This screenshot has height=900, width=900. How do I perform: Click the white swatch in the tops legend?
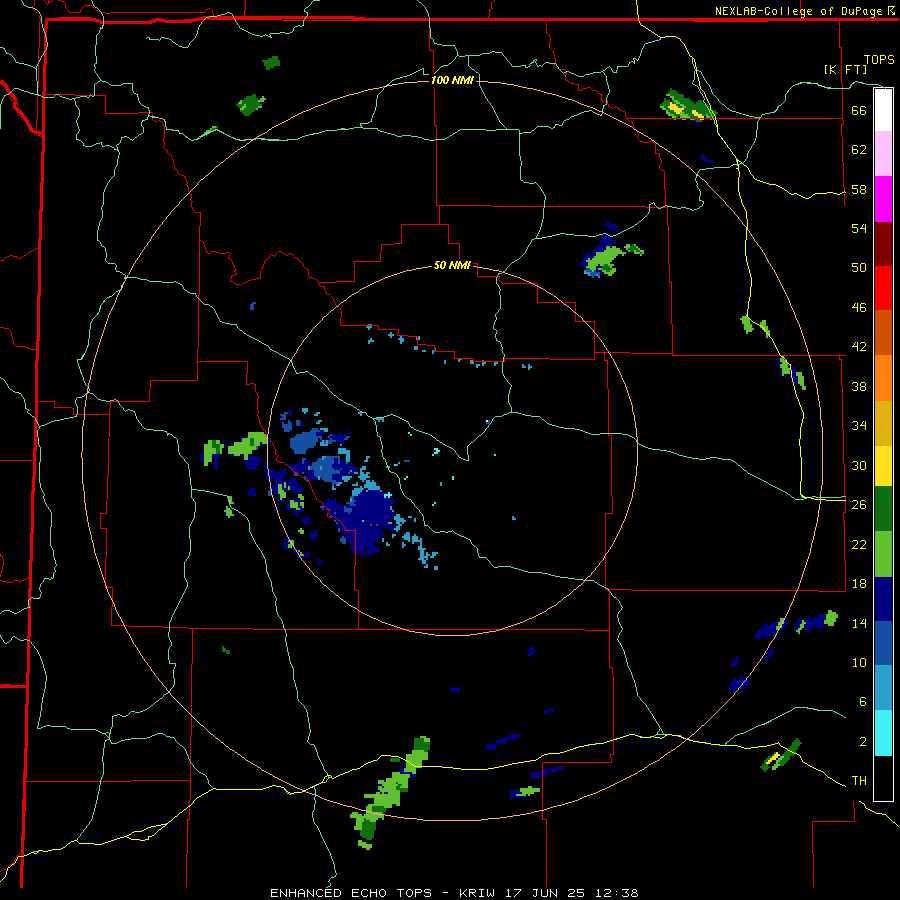click(883, 110)
